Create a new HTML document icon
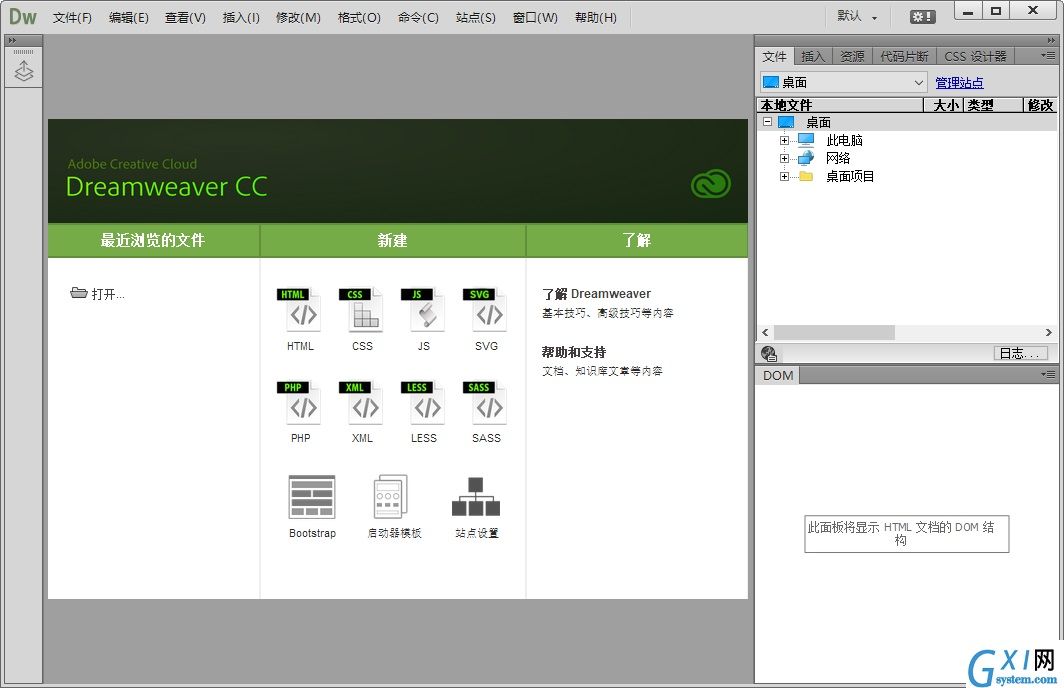Screen dimensions: 1064x688 point(299,310)
